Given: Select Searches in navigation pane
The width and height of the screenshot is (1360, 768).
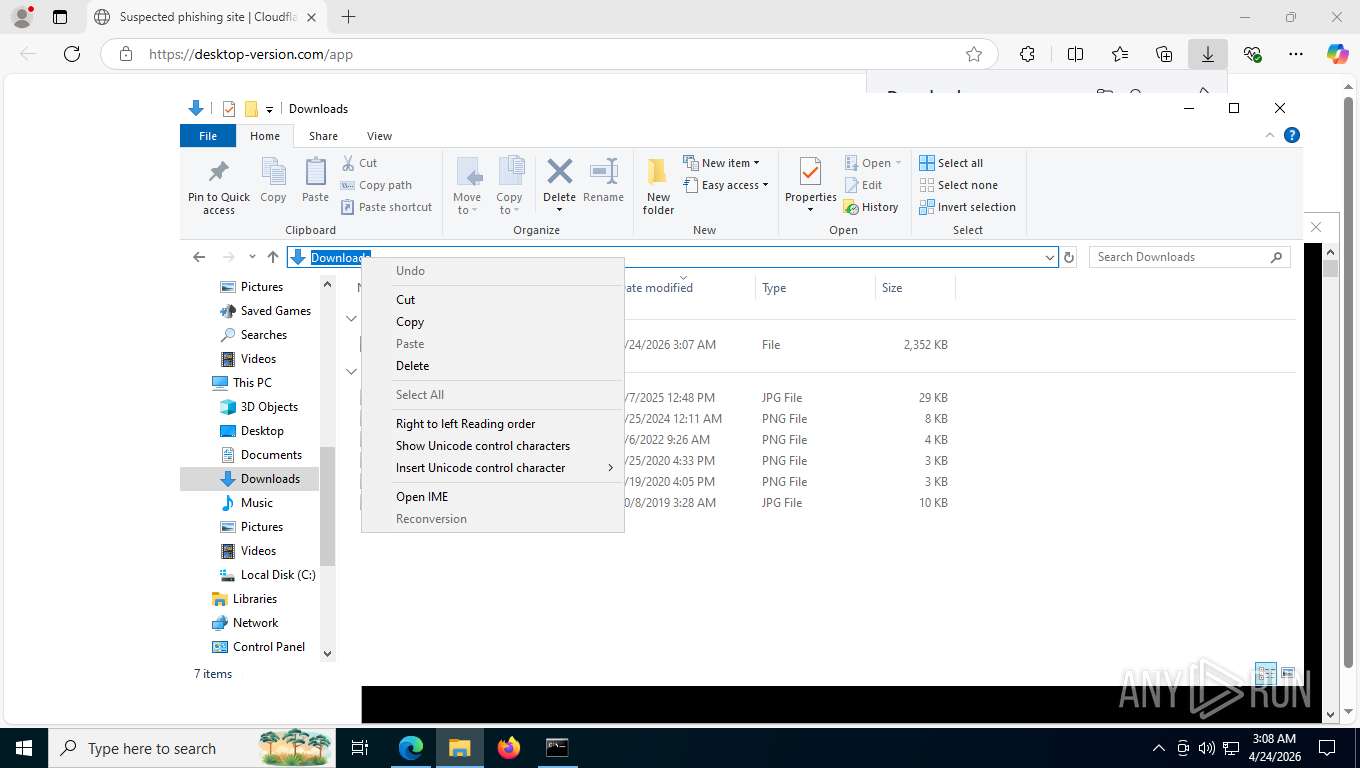Looking at the screenshot, I should pos(253,335).
